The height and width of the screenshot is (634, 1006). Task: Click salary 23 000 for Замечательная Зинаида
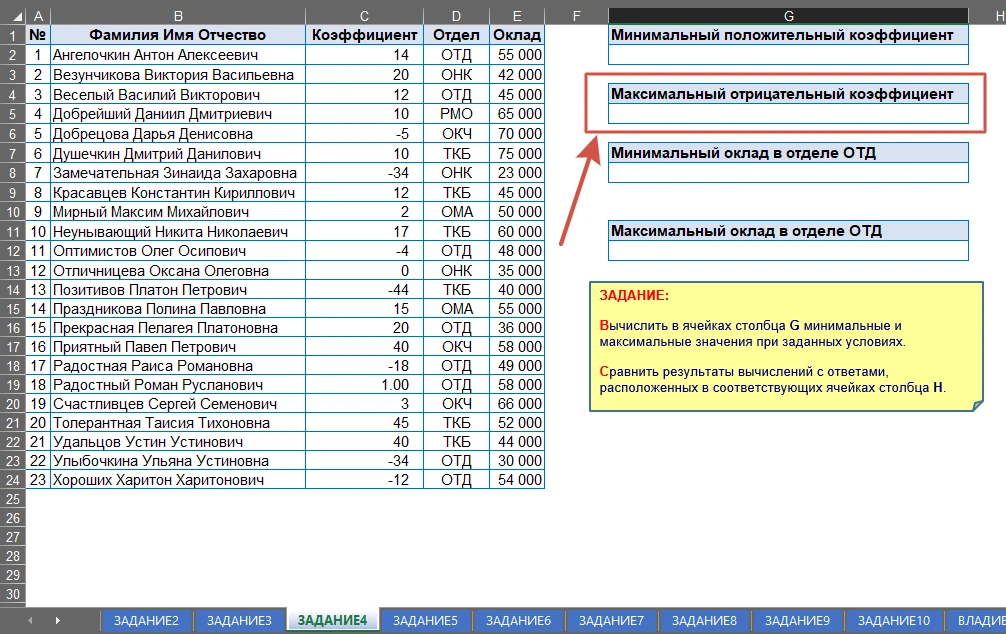click(x=517, y=173)
